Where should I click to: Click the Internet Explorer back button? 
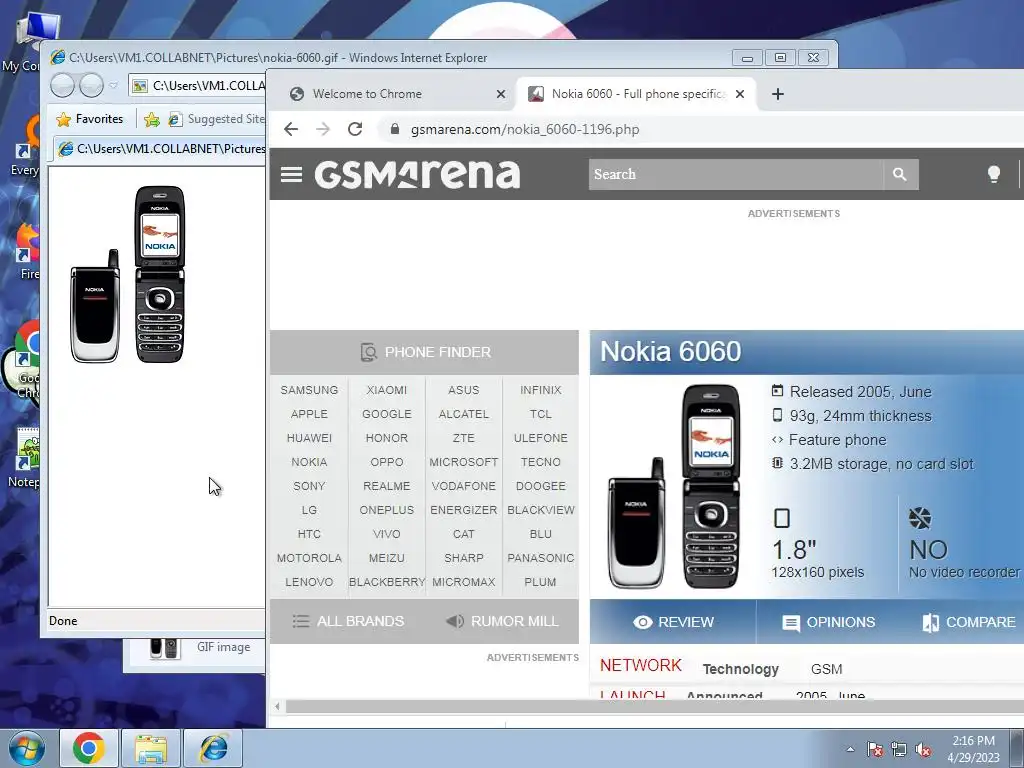63,85
